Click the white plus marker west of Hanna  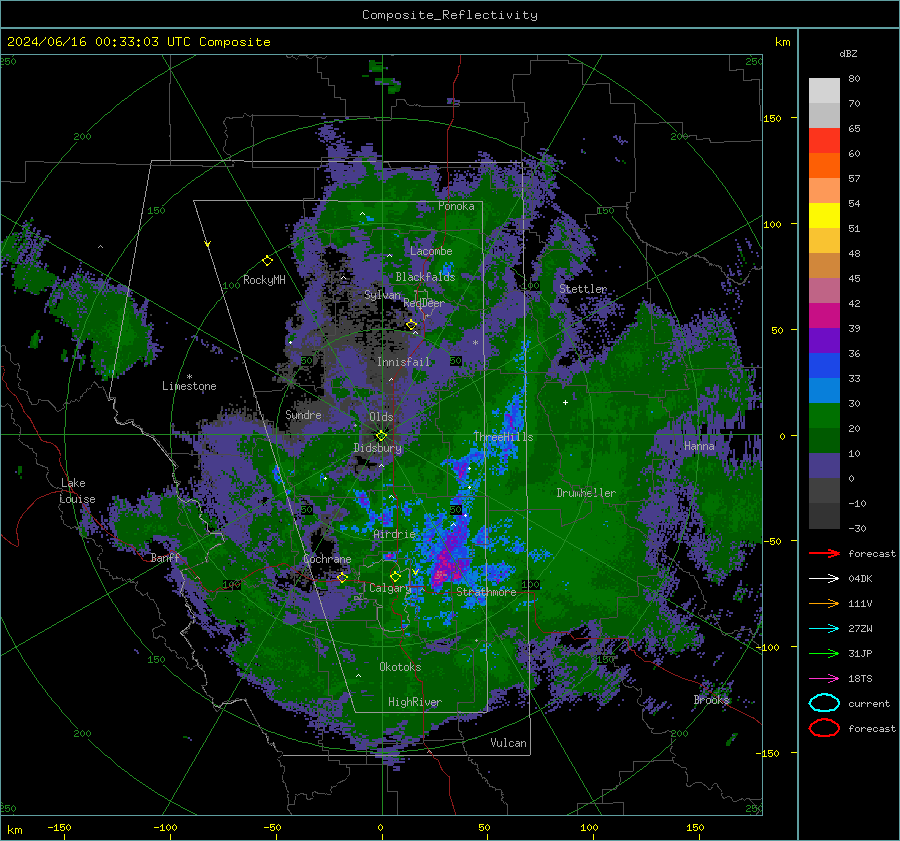pyautogui.click(x=565, y=402)
